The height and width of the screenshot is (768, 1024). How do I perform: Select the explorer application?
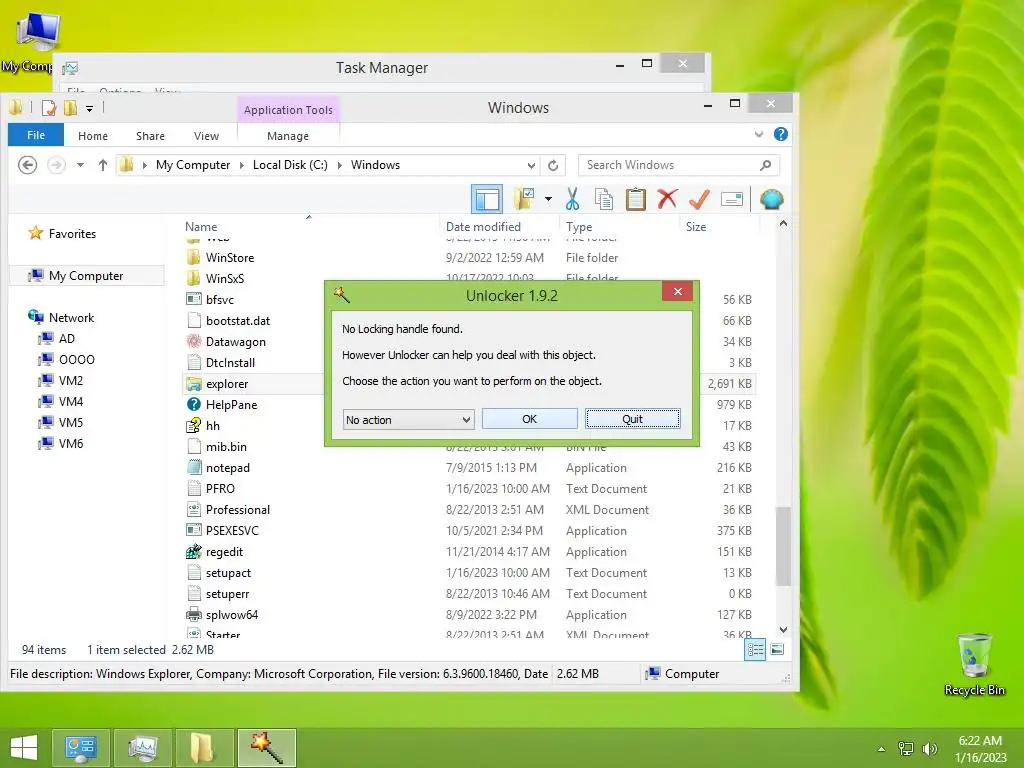tap(227, 384)
